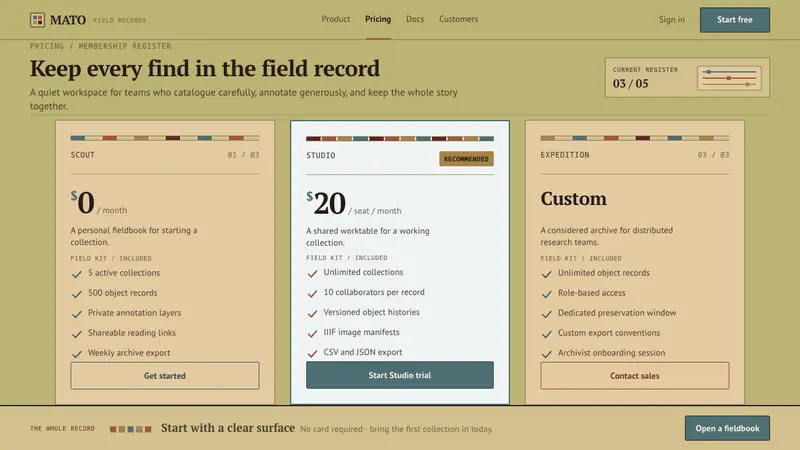Viewport: 800px width, 450px height.
Task: Click the Start free button
Action: [x=735, y=20]
